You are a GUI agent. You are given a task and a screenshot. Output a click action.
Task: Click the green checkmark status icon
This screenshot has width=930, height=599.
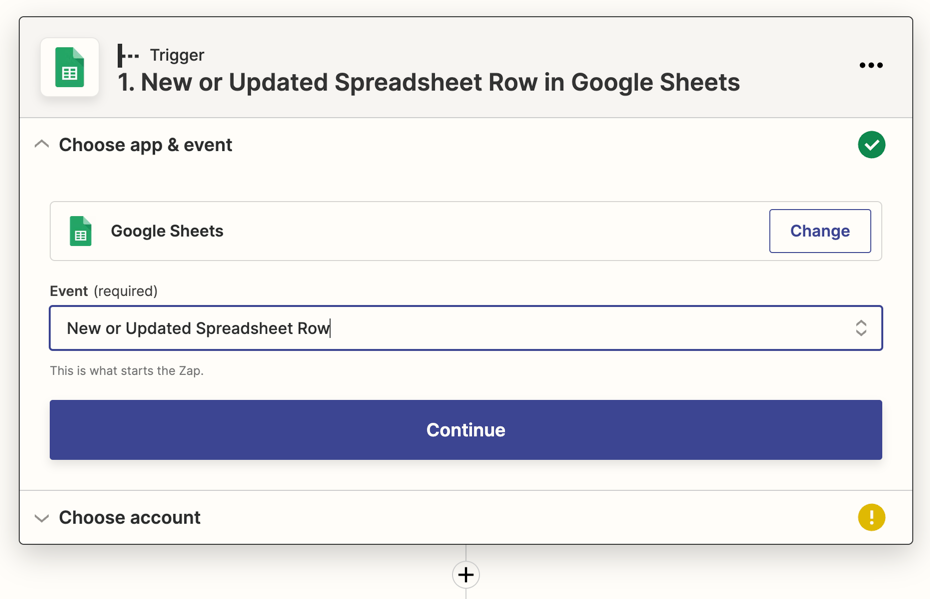871,145
